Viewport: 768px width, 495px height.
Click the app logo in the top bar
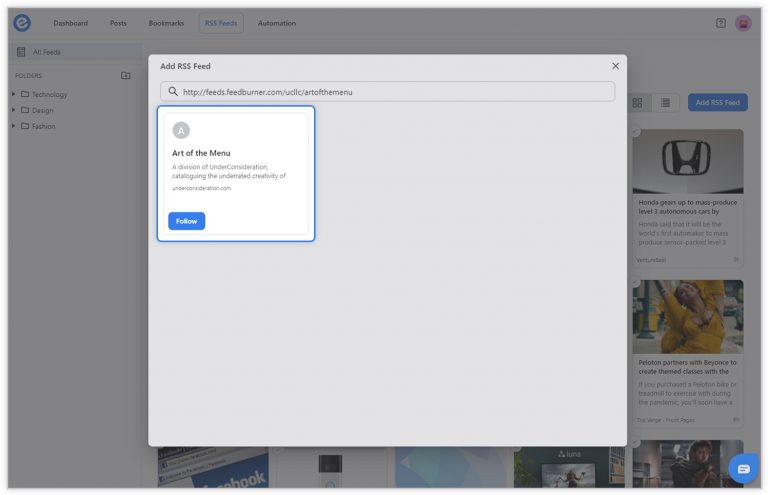pyautogui.click(x=22, y=23)
